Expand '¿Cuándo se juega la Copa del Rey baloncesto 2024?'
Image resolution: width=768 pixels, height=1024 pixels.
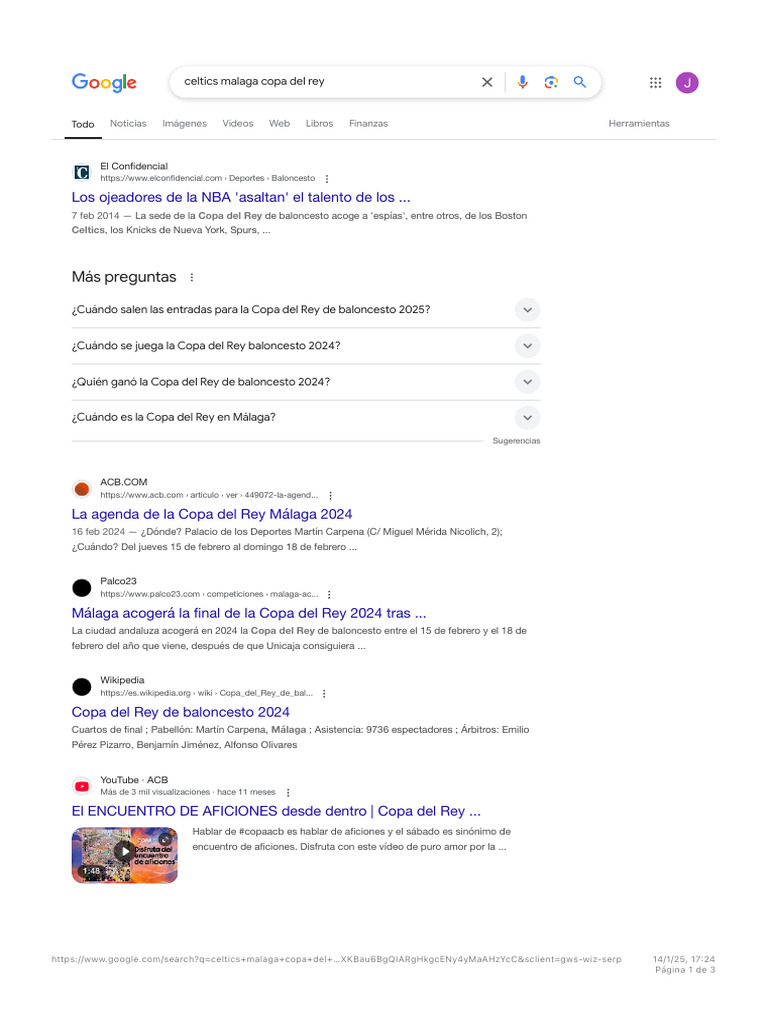point(306,346)
